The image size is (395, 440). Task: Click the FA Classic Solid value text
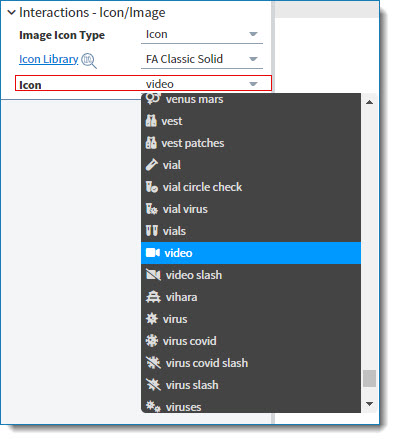(184, 59)
